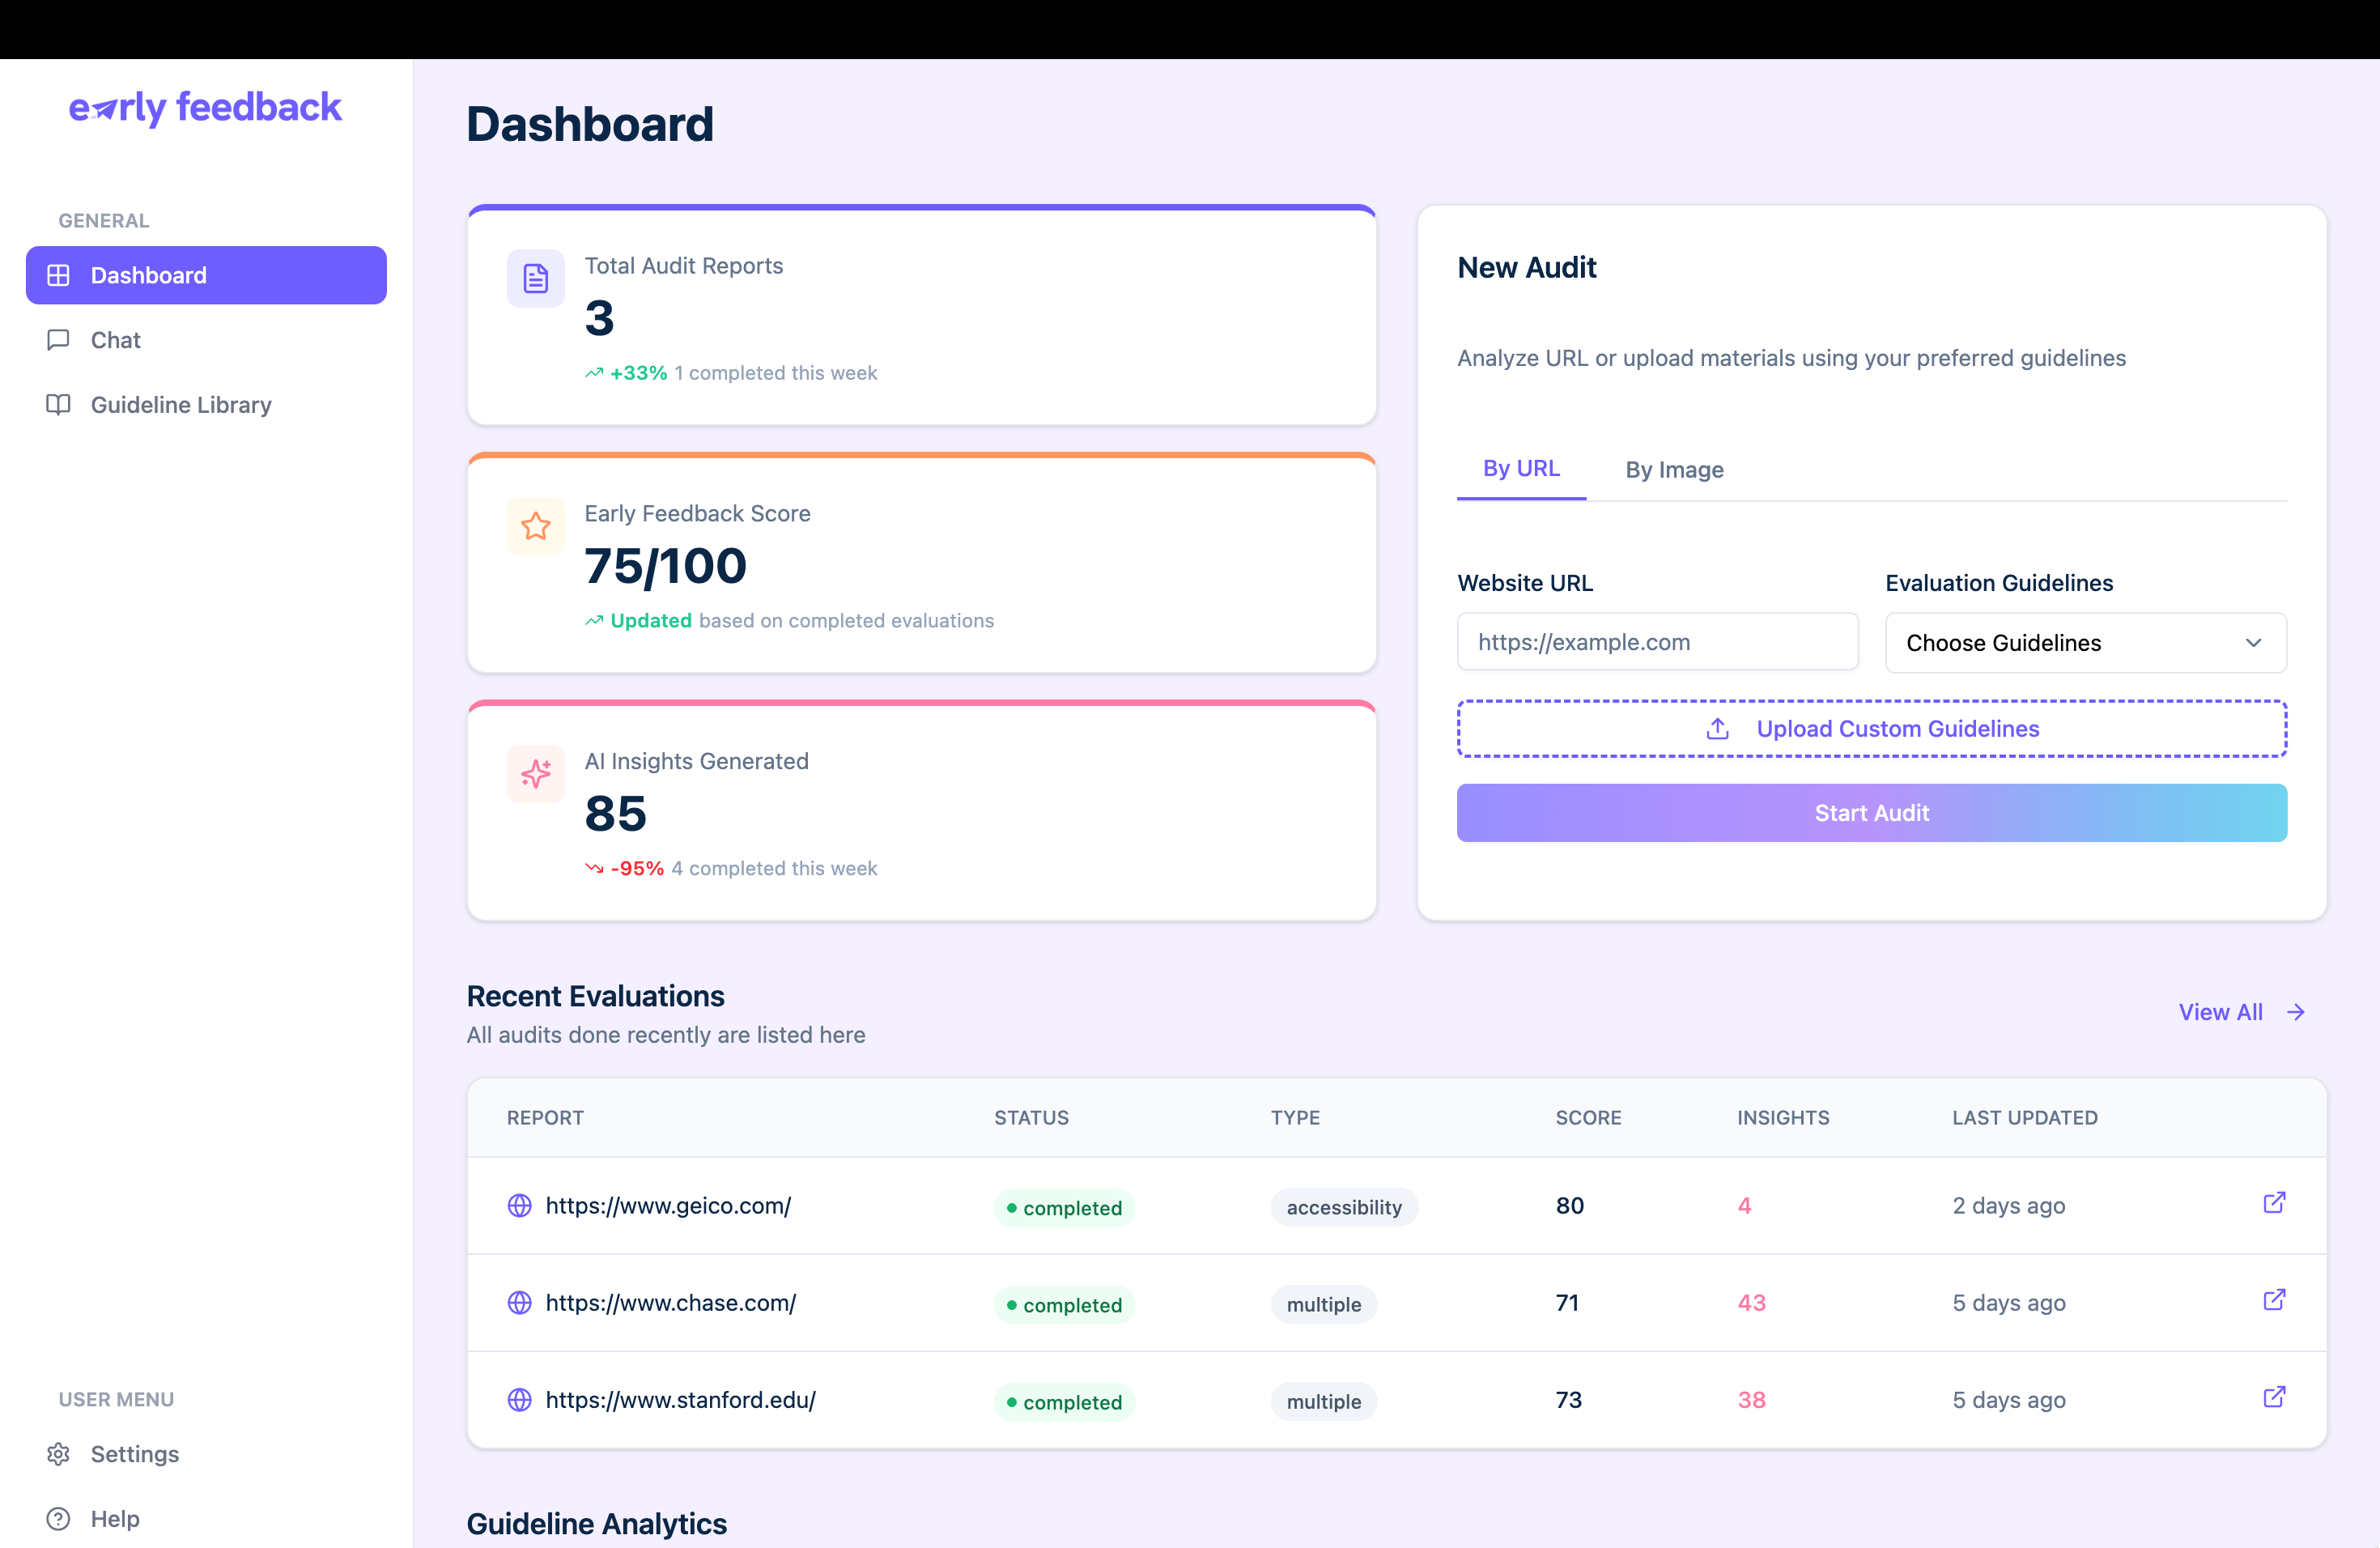Open the Help question-mark icon

(x=59, y=1518)
